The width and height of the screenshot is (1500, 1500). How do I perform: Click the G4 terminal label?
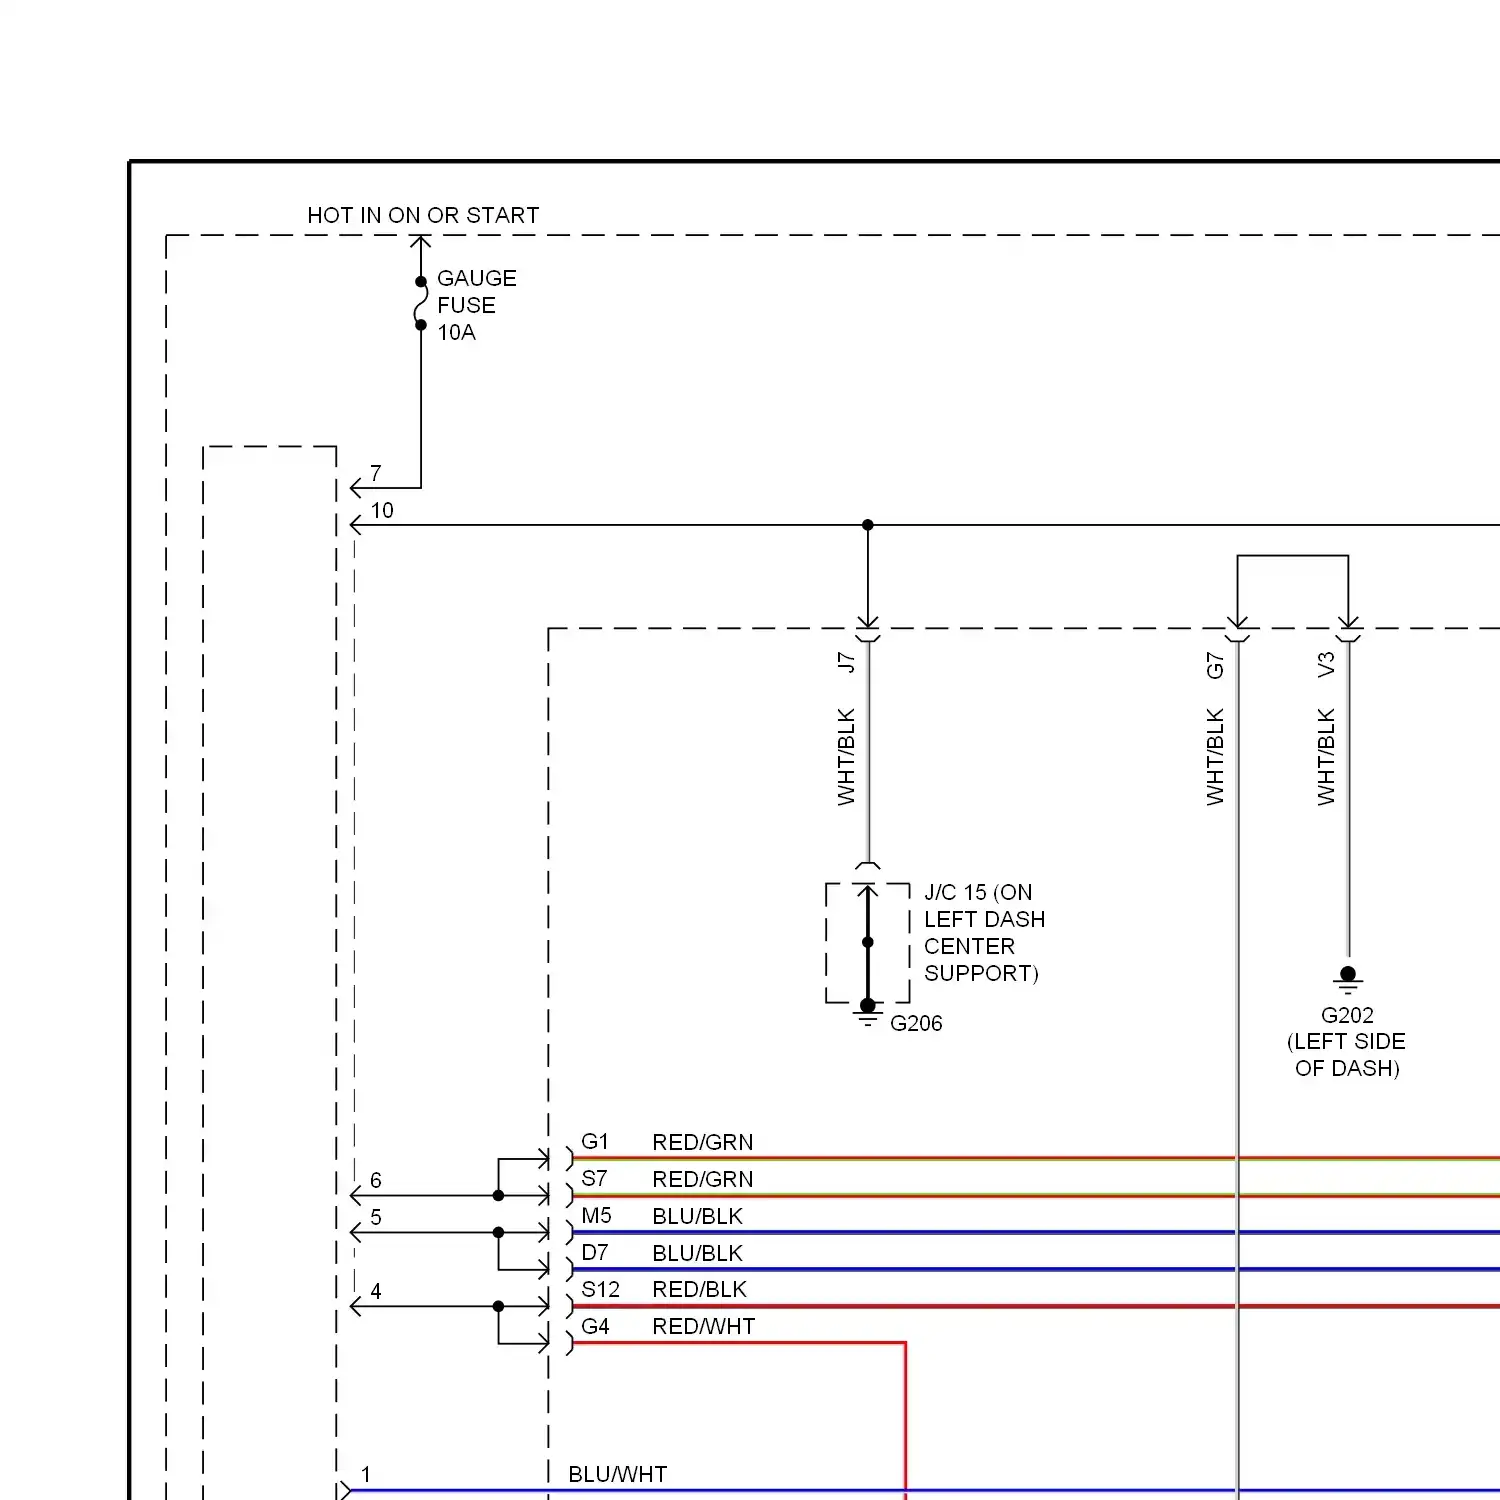(595, 1326)
